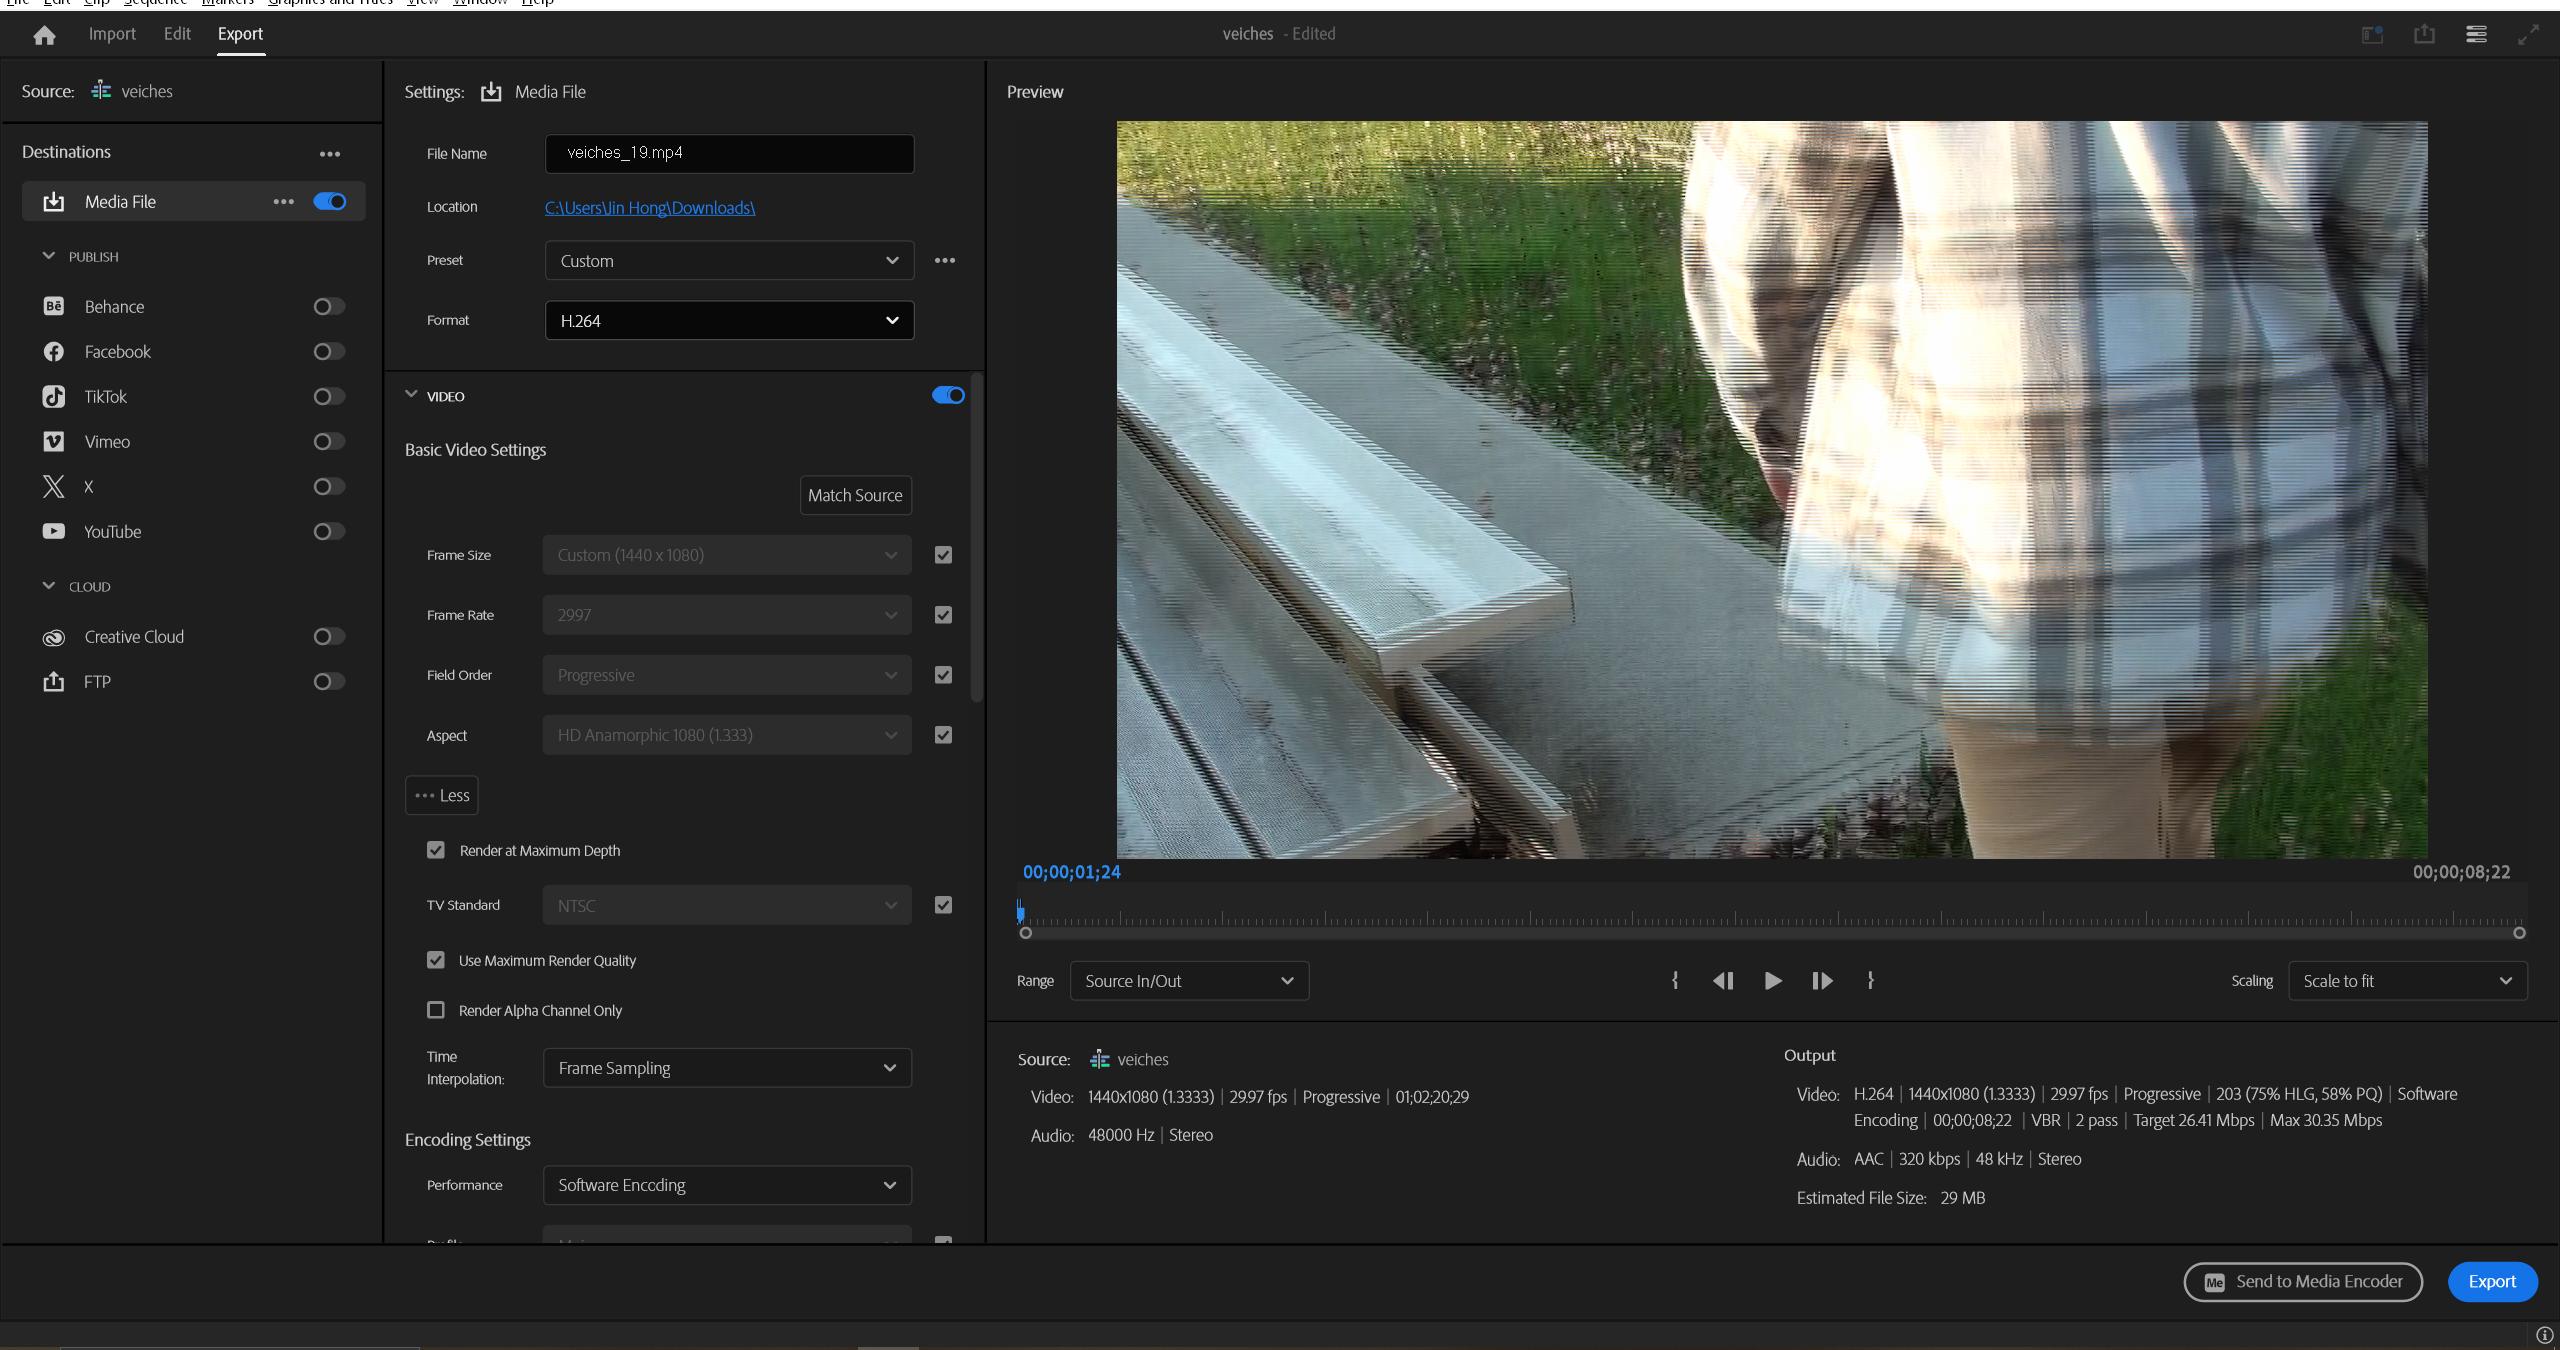Check the Render Alpha Channel Only checkbox

click(x=437, y=1010)
